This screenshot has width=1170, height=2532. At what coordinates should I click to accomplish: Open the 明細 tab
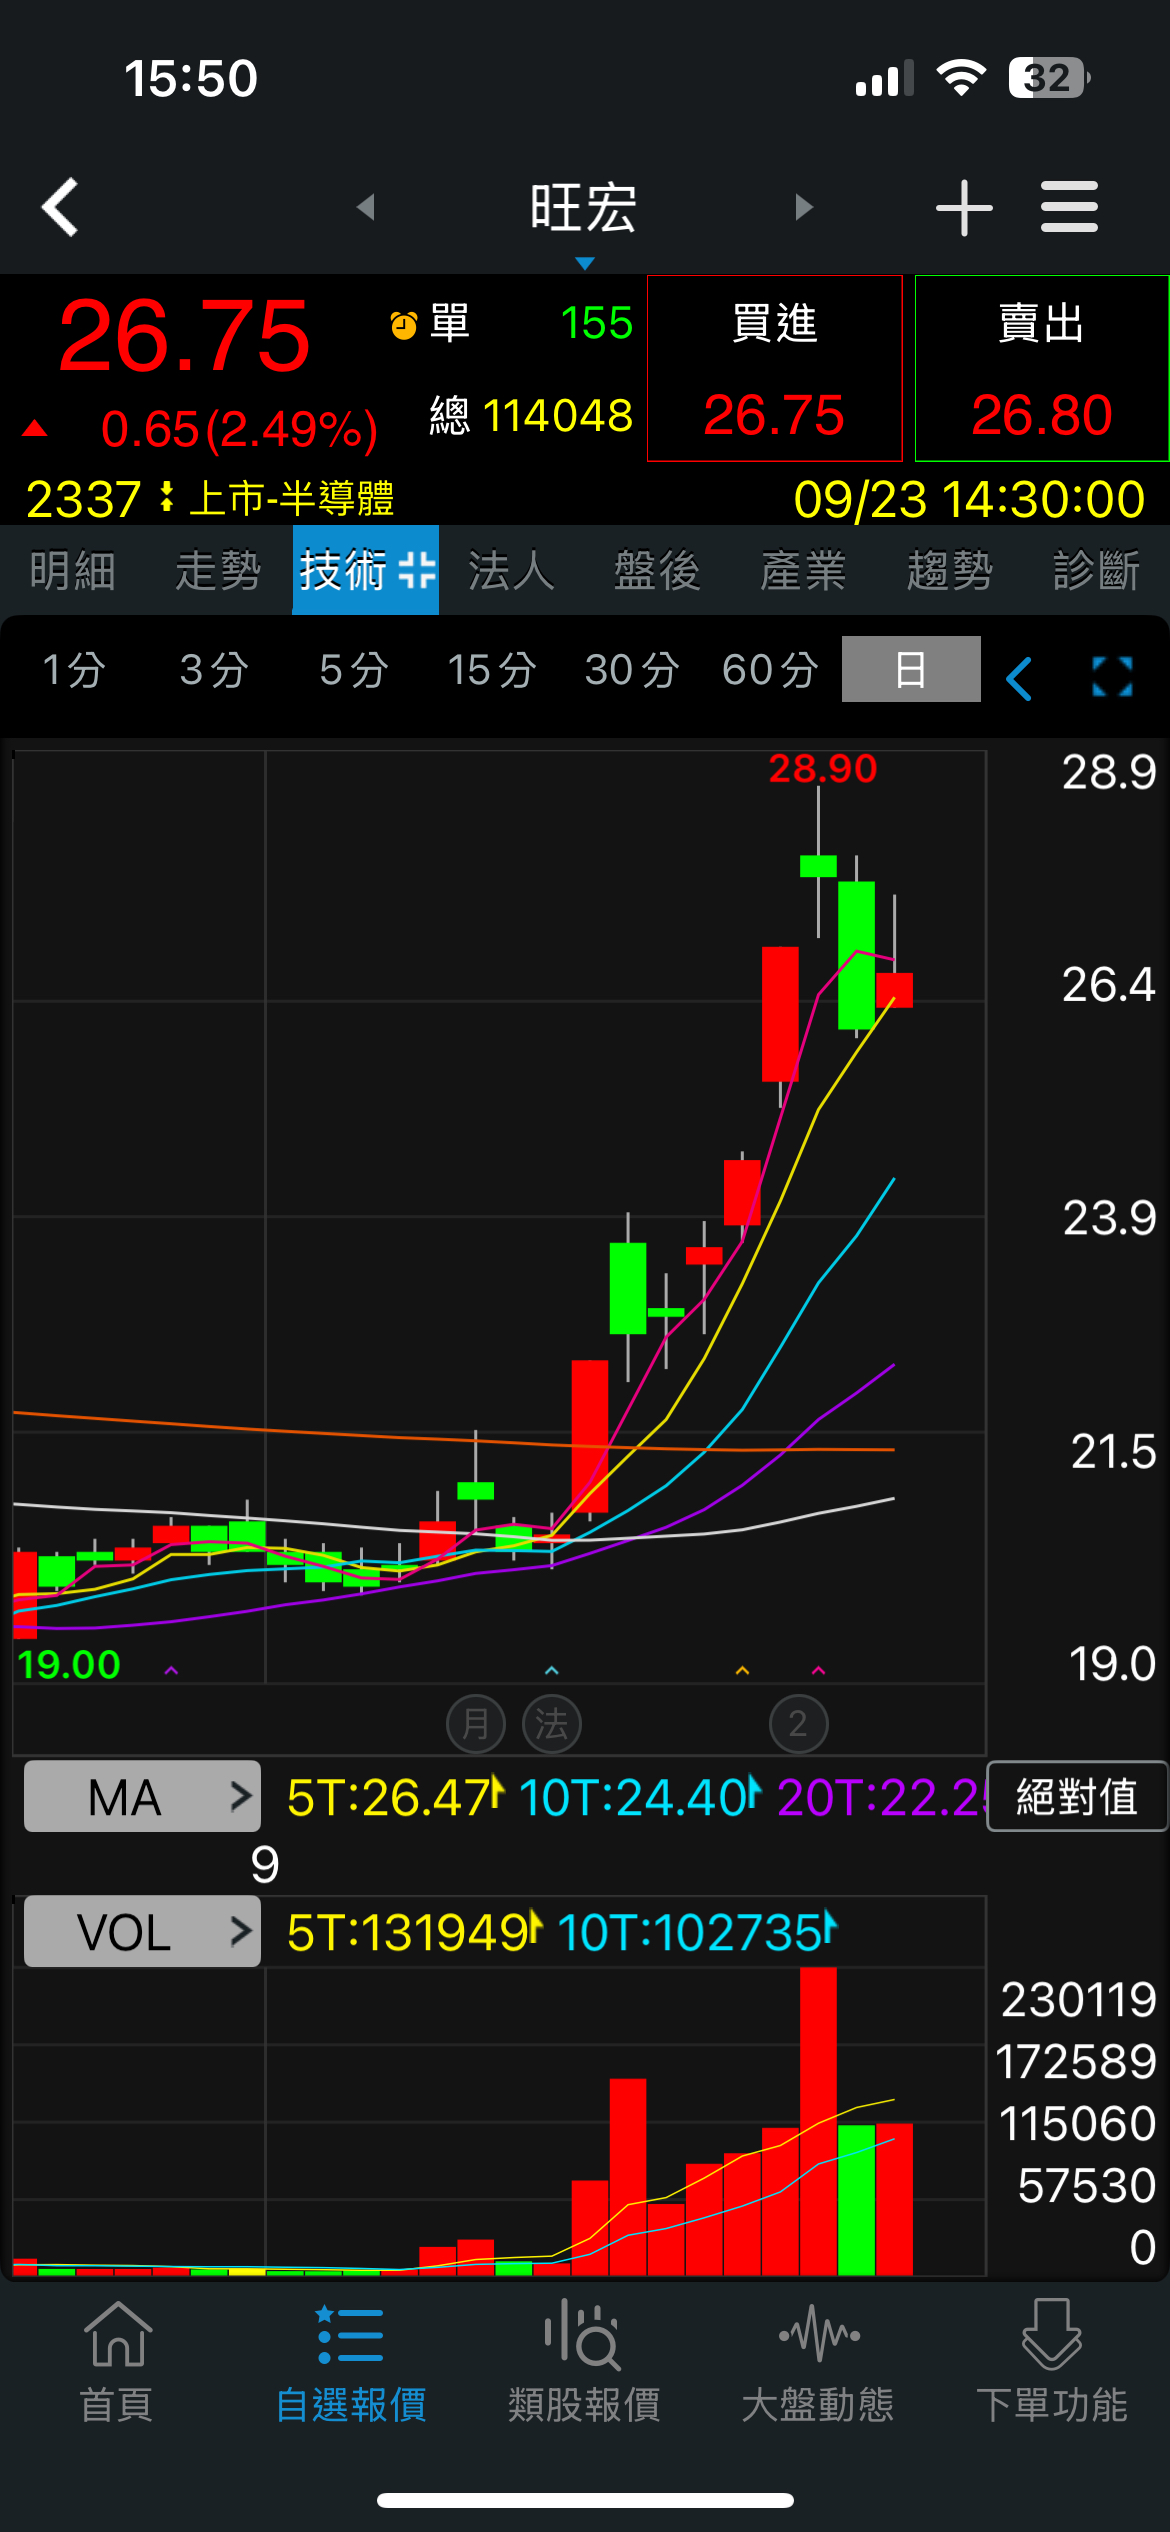coord(73,571)
